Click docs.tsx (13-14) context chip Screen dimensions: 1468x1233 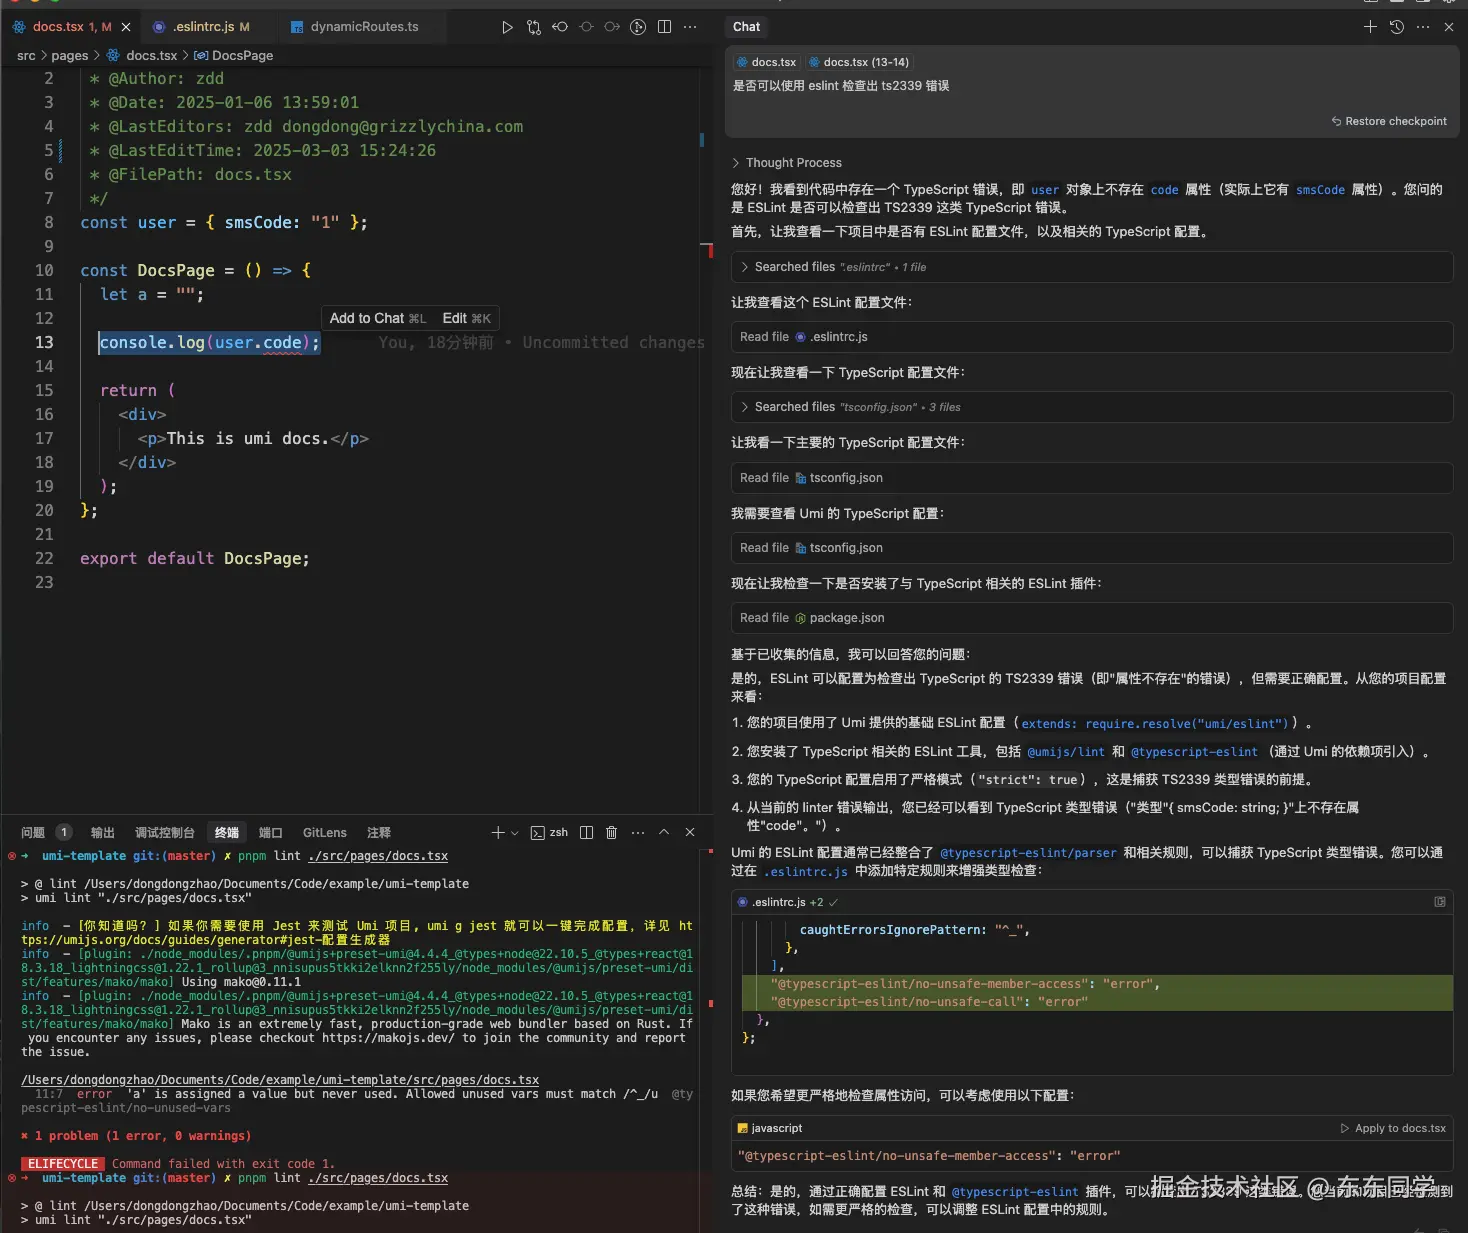coord(859,62)
